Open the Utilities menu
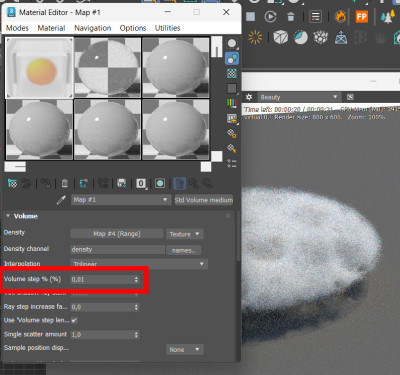 coord(167,28)
